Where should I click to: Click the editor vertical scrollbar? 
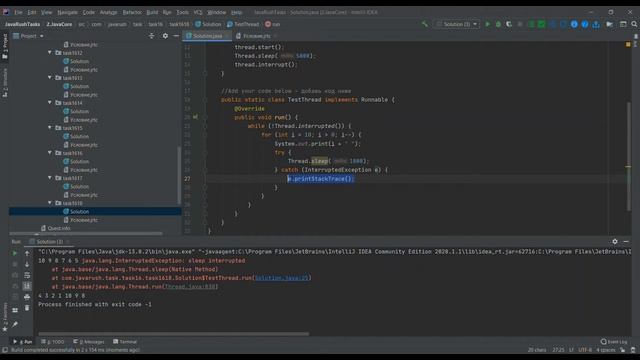pos(628,156)
